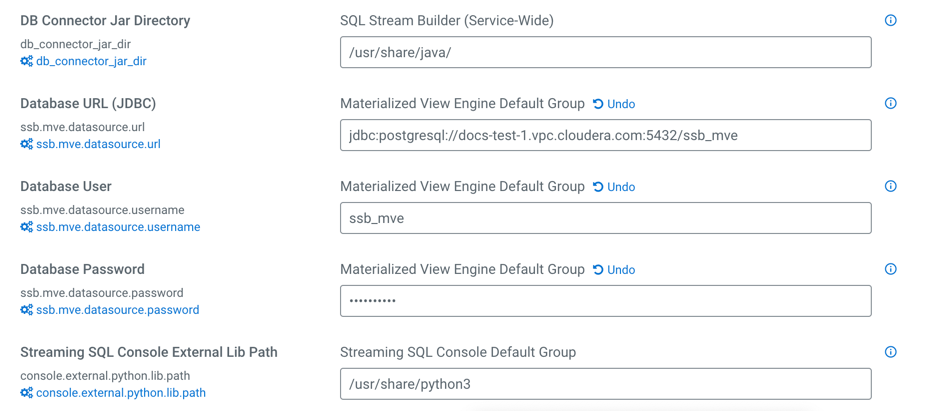The height and width of the screenshot is (411, 945).
Task: Click gear icon beside ssb.mve.datasource.password link
Action: tap(27, 310)
